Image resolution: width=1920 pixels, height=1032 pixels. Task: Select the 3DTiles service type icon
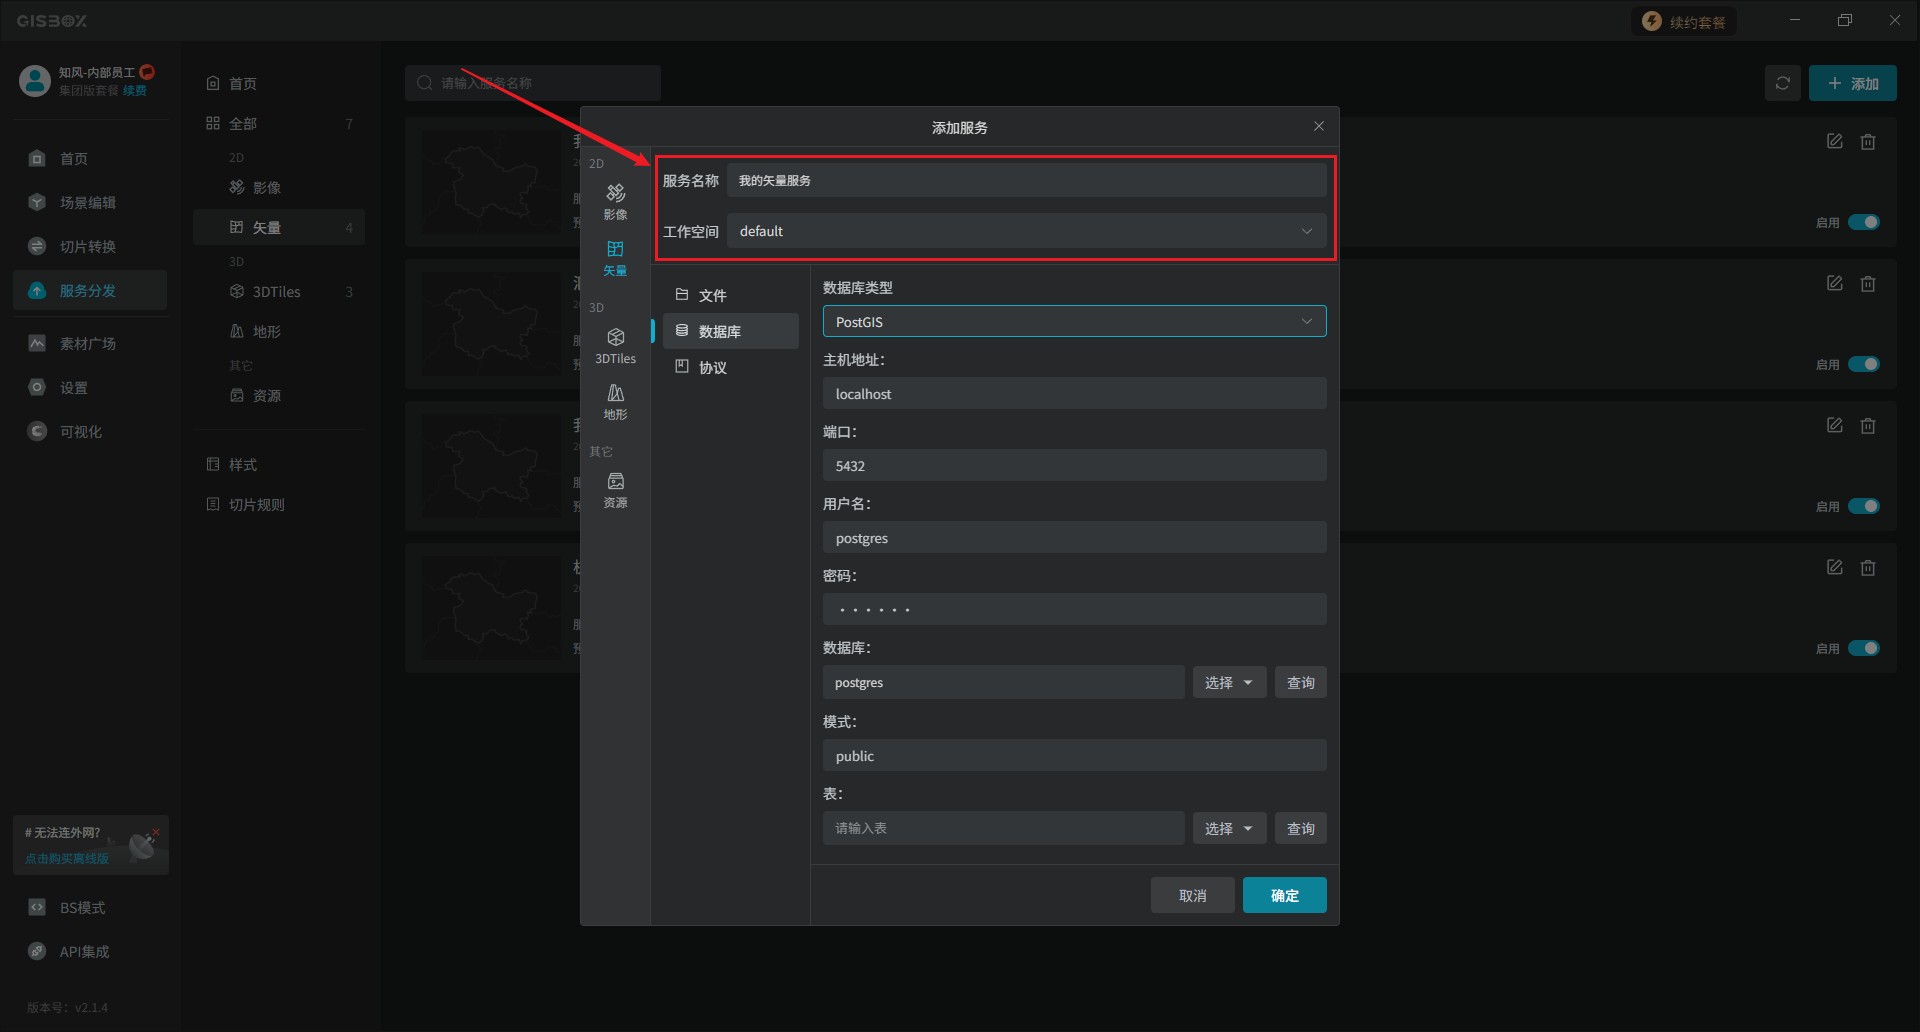pyautogui.click(x=615, y=345)
